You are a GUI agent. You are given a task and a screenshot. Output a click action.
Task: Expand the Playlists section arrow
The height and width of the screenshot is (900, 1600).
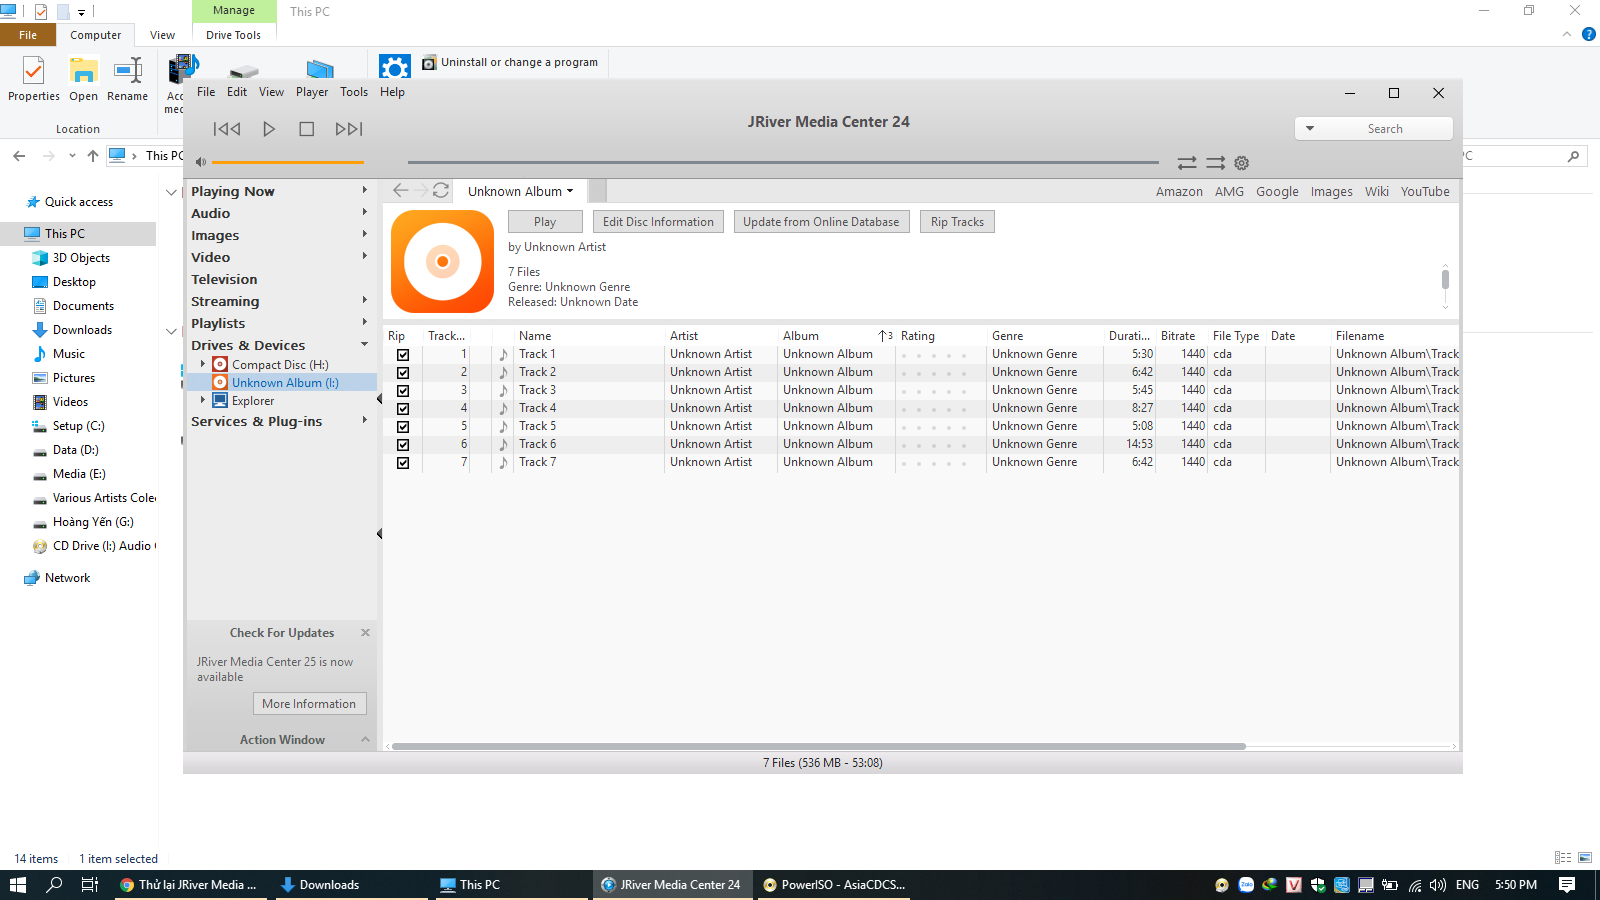(364, 322)
